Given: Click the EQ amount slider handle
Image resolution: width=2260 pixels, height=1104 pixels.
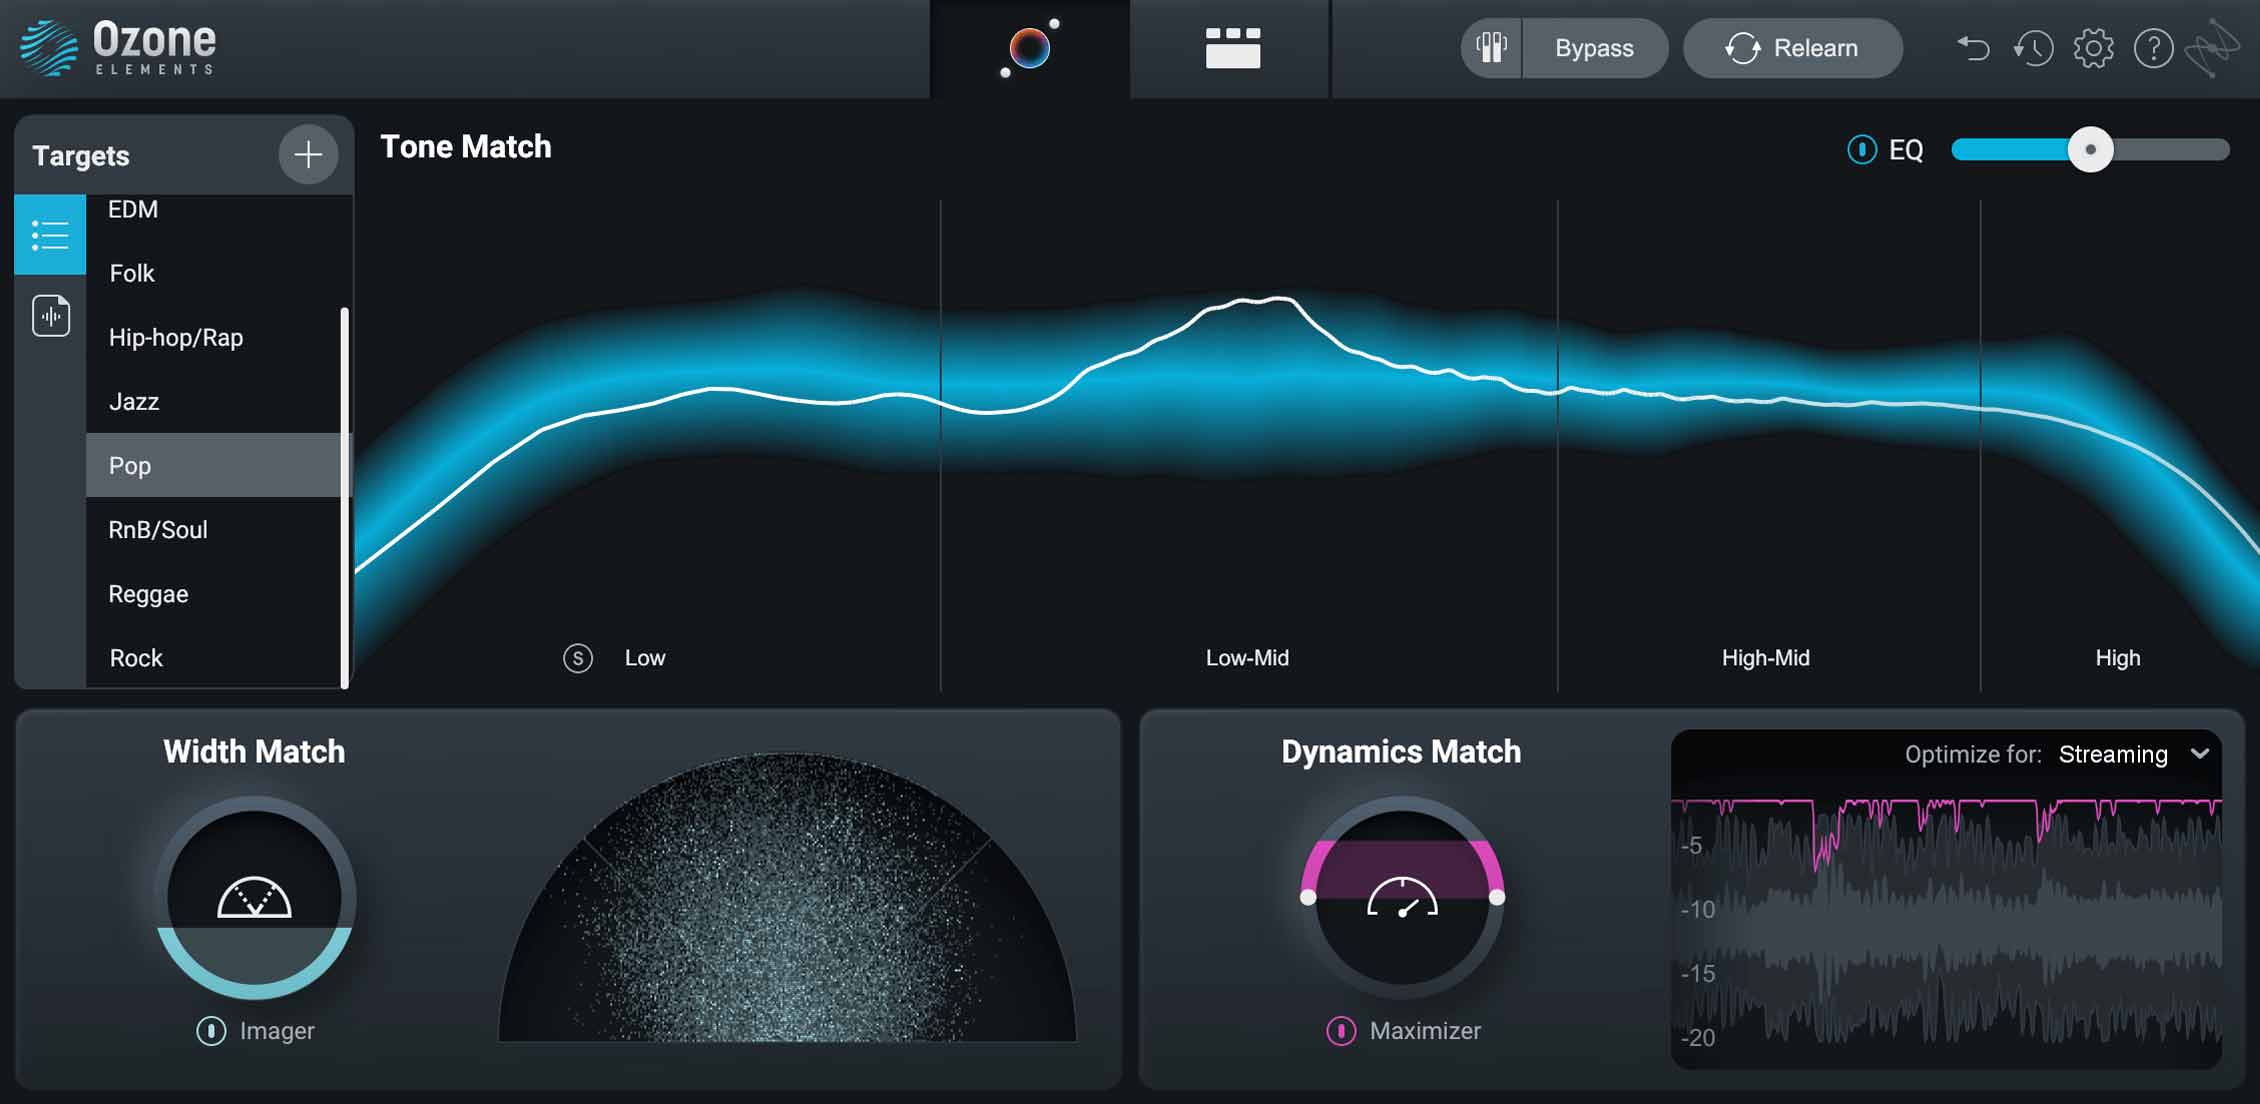Looking at the screenshot, I should coord(2090,150).
